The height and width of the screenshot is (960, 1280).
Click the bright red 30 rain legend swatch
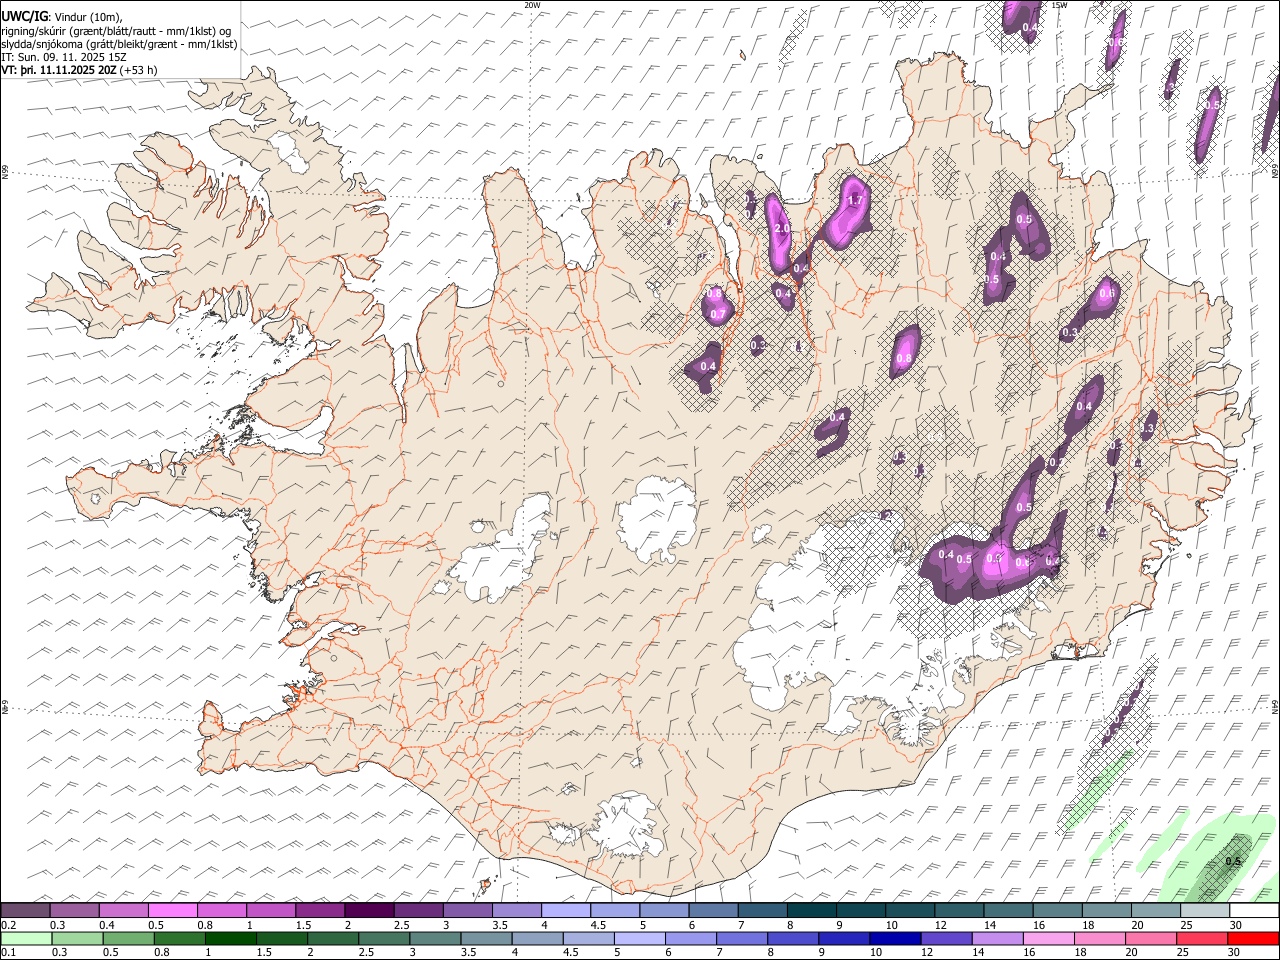[x=1253, y=939]
